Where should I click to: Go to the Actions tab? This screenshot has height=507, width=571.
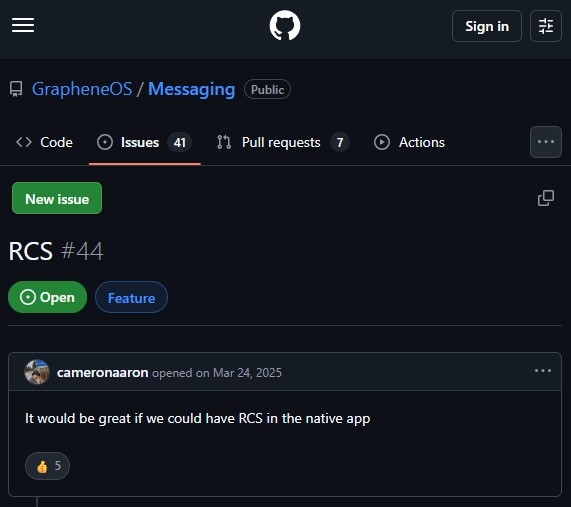409,142
